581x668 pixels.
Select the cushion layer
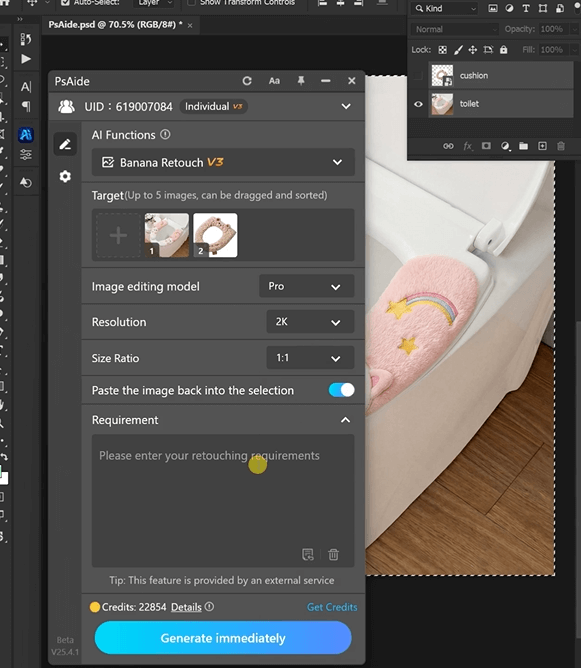(500, 75)
